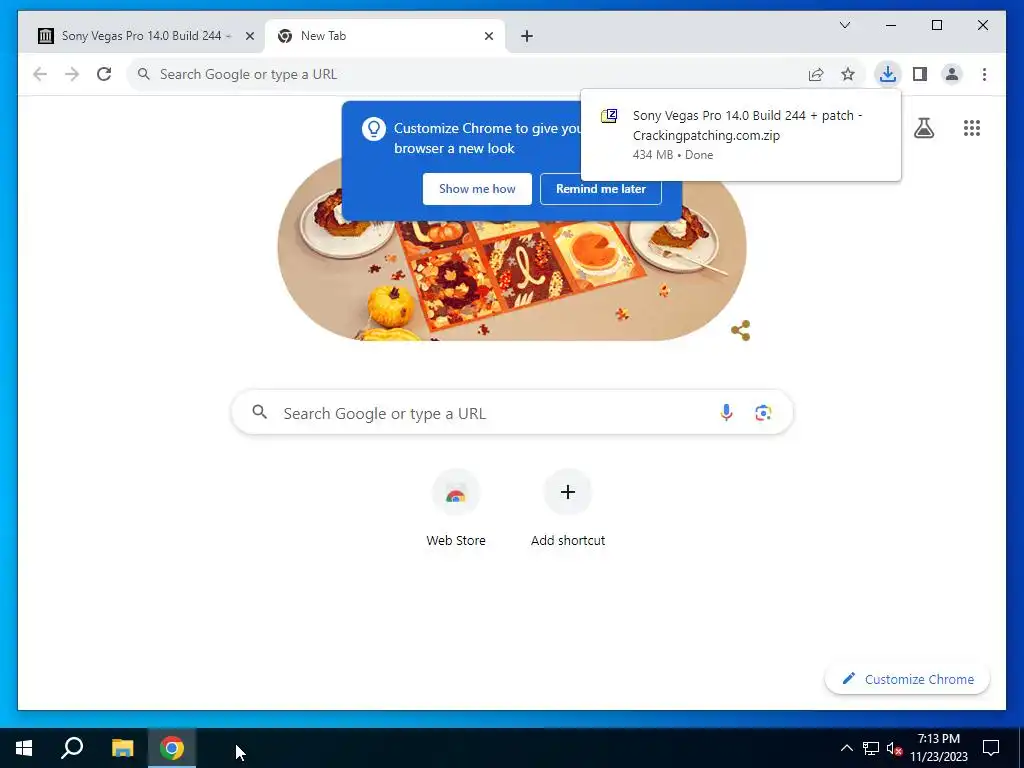Screen dimensions: 1024x768
Task: Click the muted volume tray icon
Action: point(894,748)
